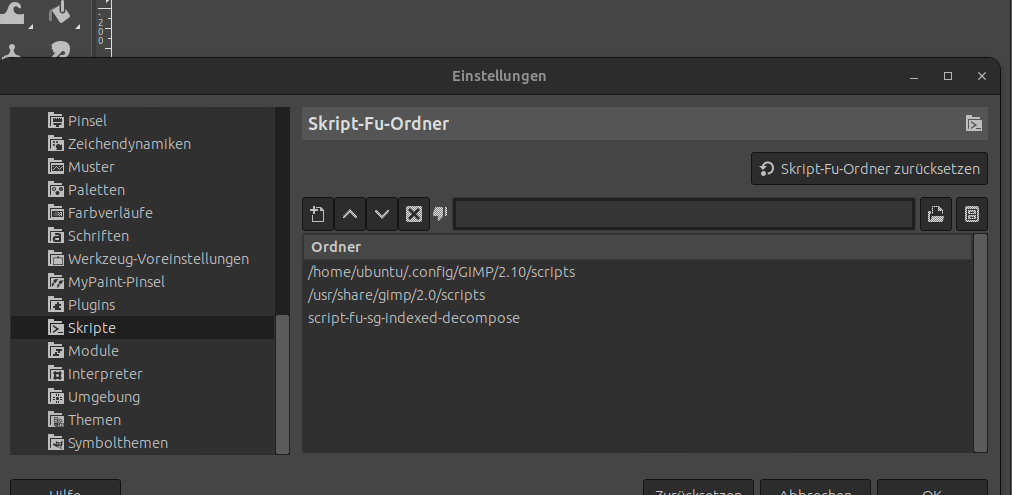Select Interpreter in the settings tree
Screen dimensions: 1012x495
pyautogui.click(x=105, y=374)
